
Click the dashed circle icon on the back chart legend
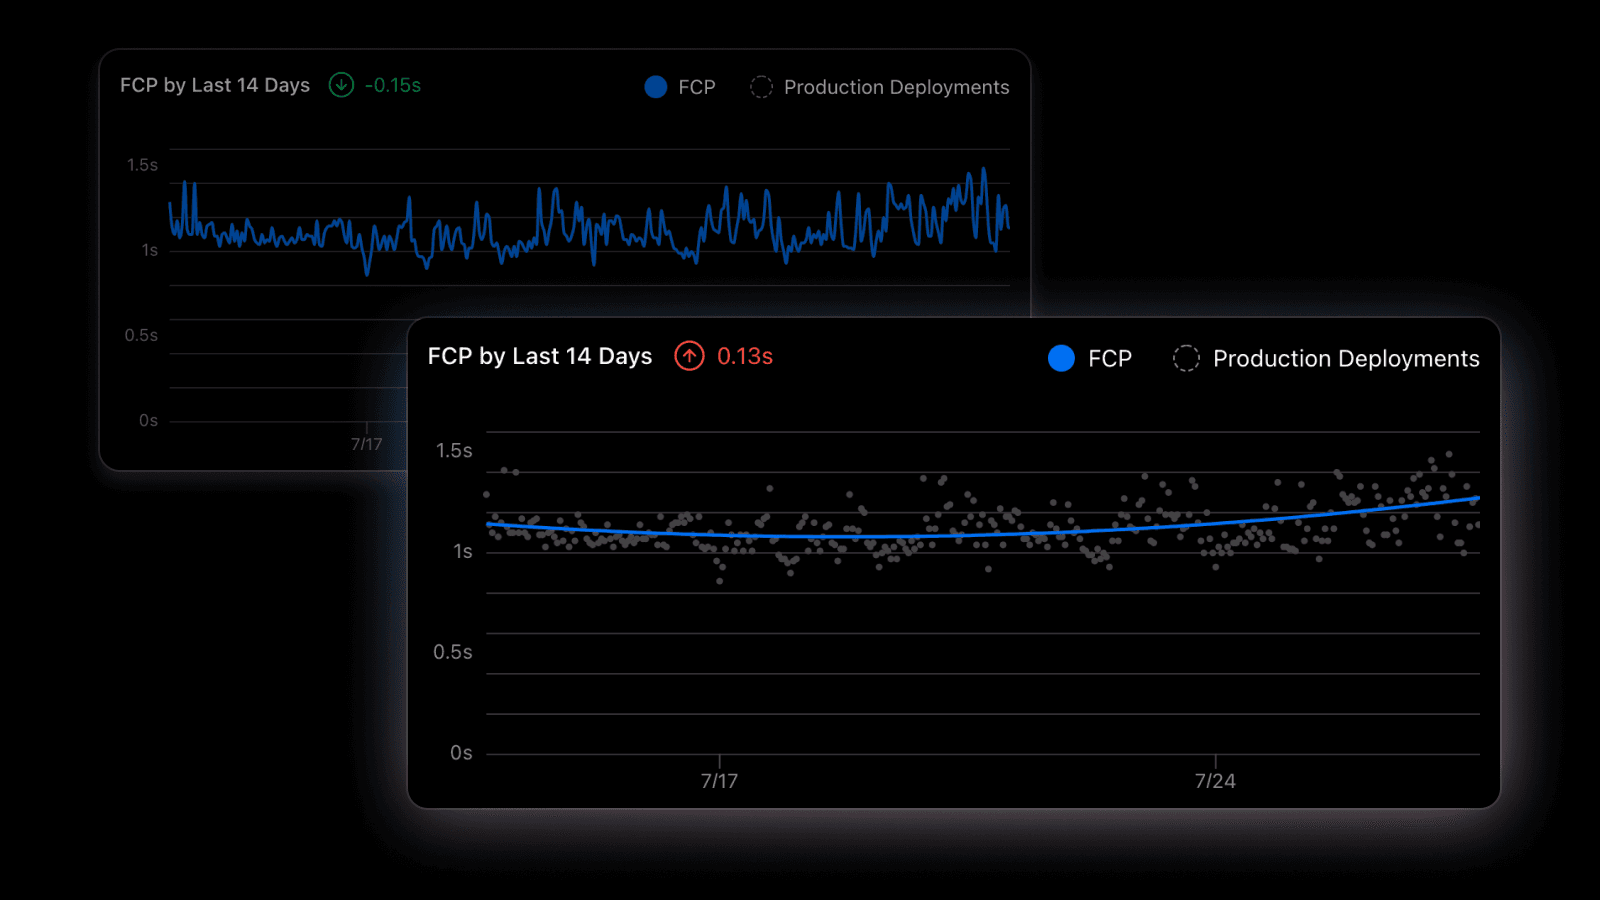click(x=761, y=87)
